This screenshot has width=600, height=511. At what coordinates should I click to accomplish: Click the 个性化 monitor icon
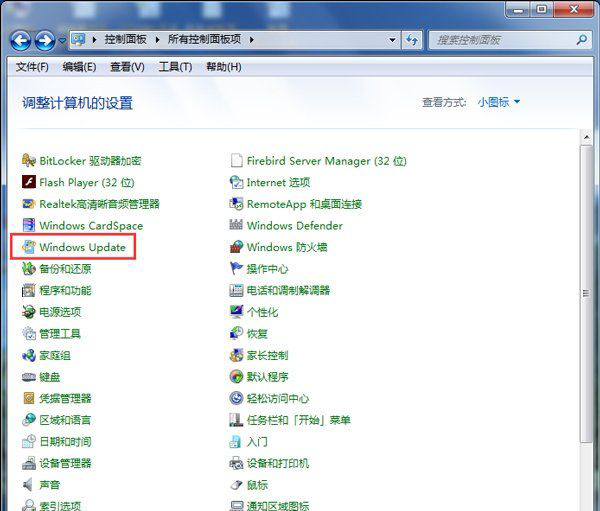coord(236,312)
